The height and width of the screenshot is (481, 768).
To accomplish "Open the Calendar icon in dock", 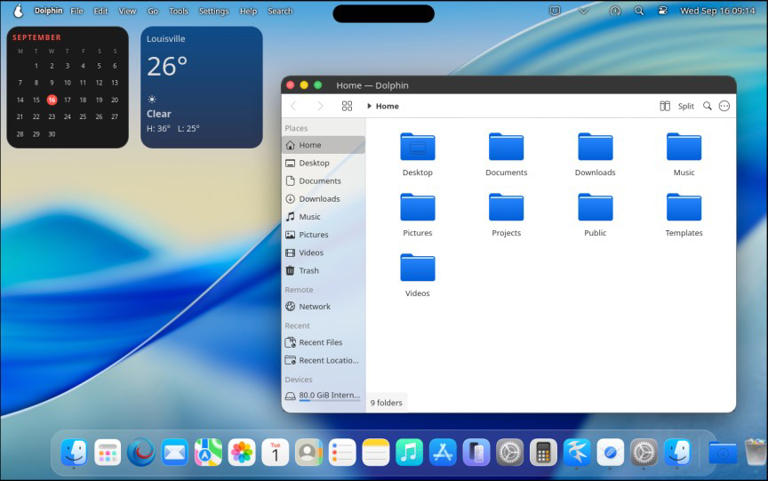I will point(275,452).
